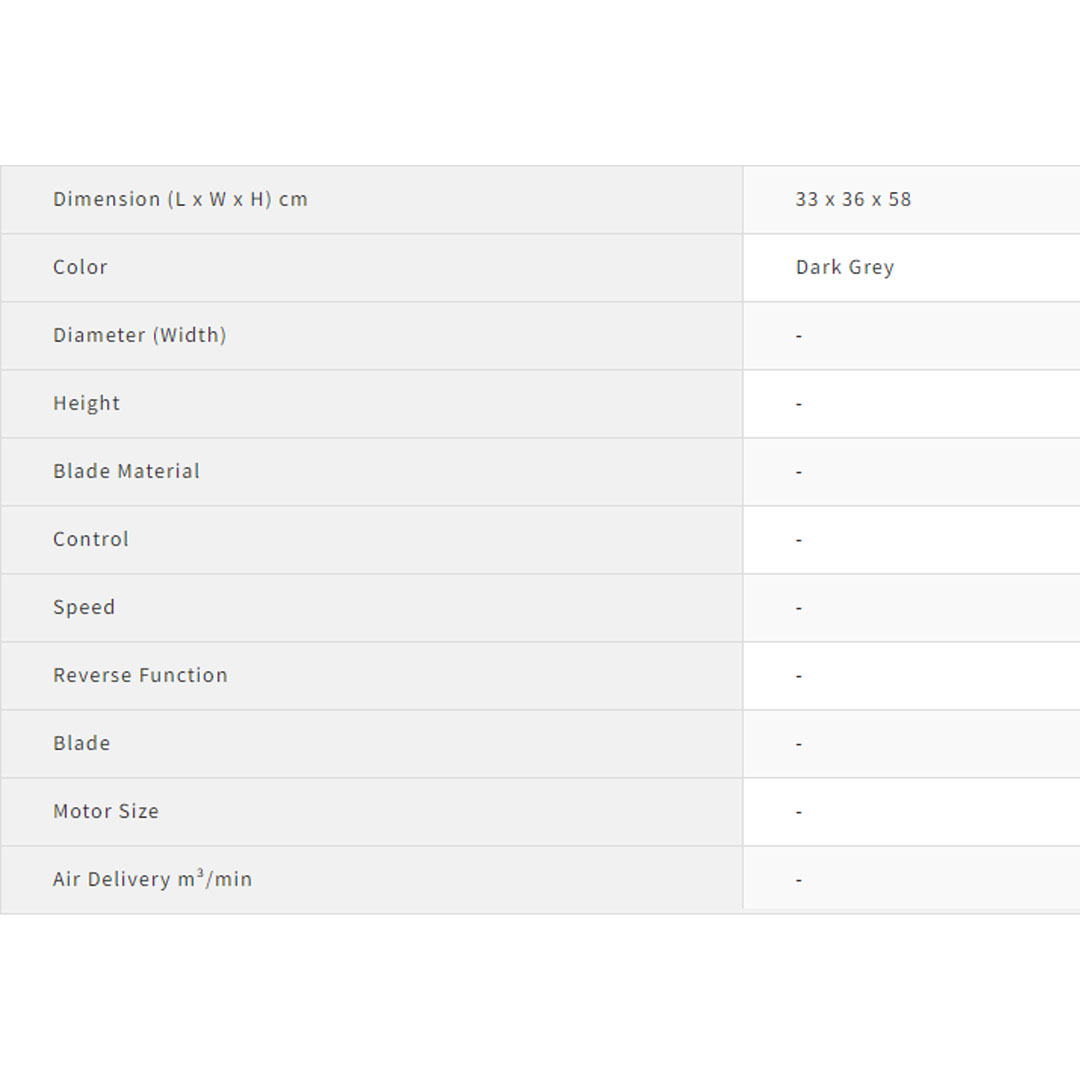Click the dash value in the Control row
1080x1080 pixels.
coord(799,540)
